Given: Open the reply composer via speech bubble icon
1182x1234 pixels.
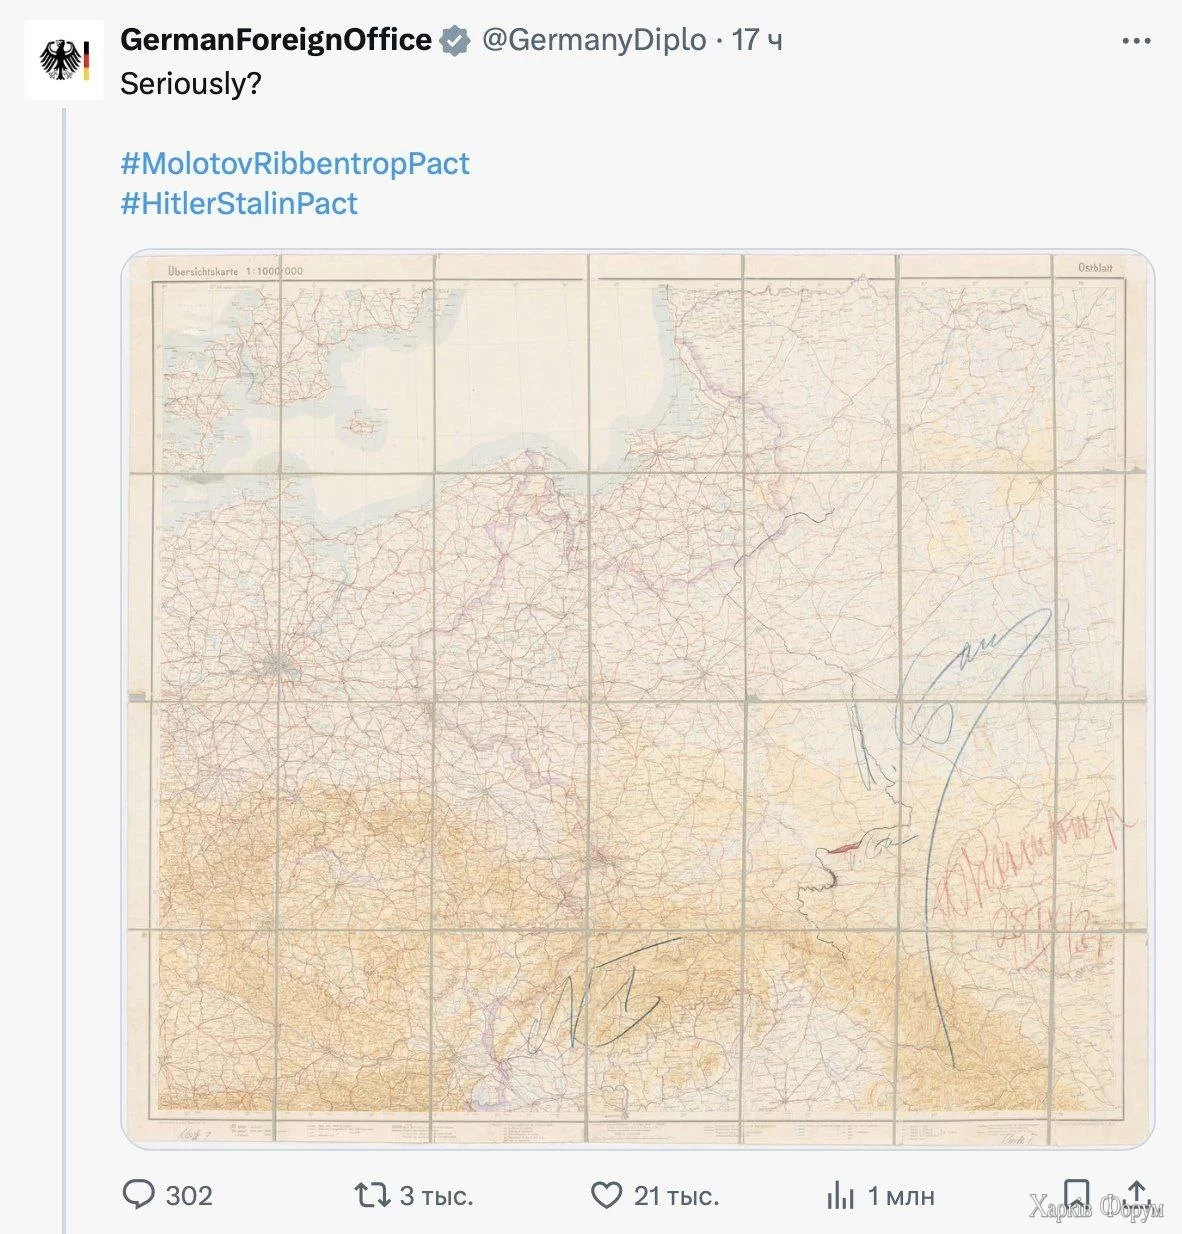Looking at the screenshot, I should click(x=139, y=1195).
